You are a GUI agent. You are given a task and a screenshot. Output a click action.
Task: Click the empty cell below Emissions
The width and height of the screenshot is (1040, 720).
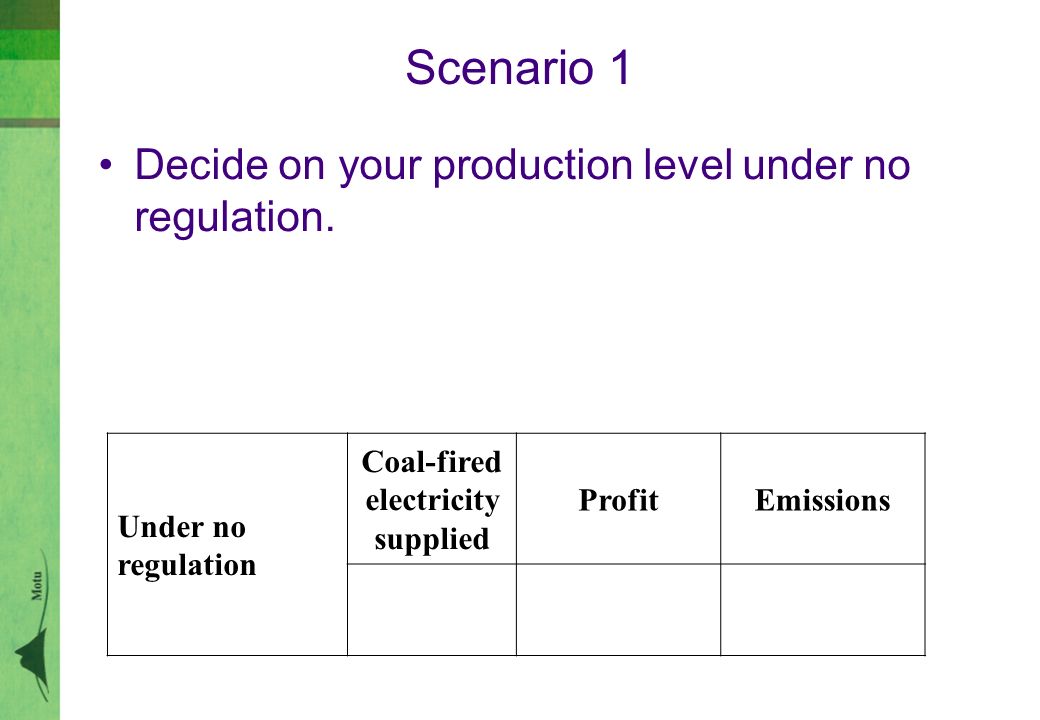click(x=822, y=610)
